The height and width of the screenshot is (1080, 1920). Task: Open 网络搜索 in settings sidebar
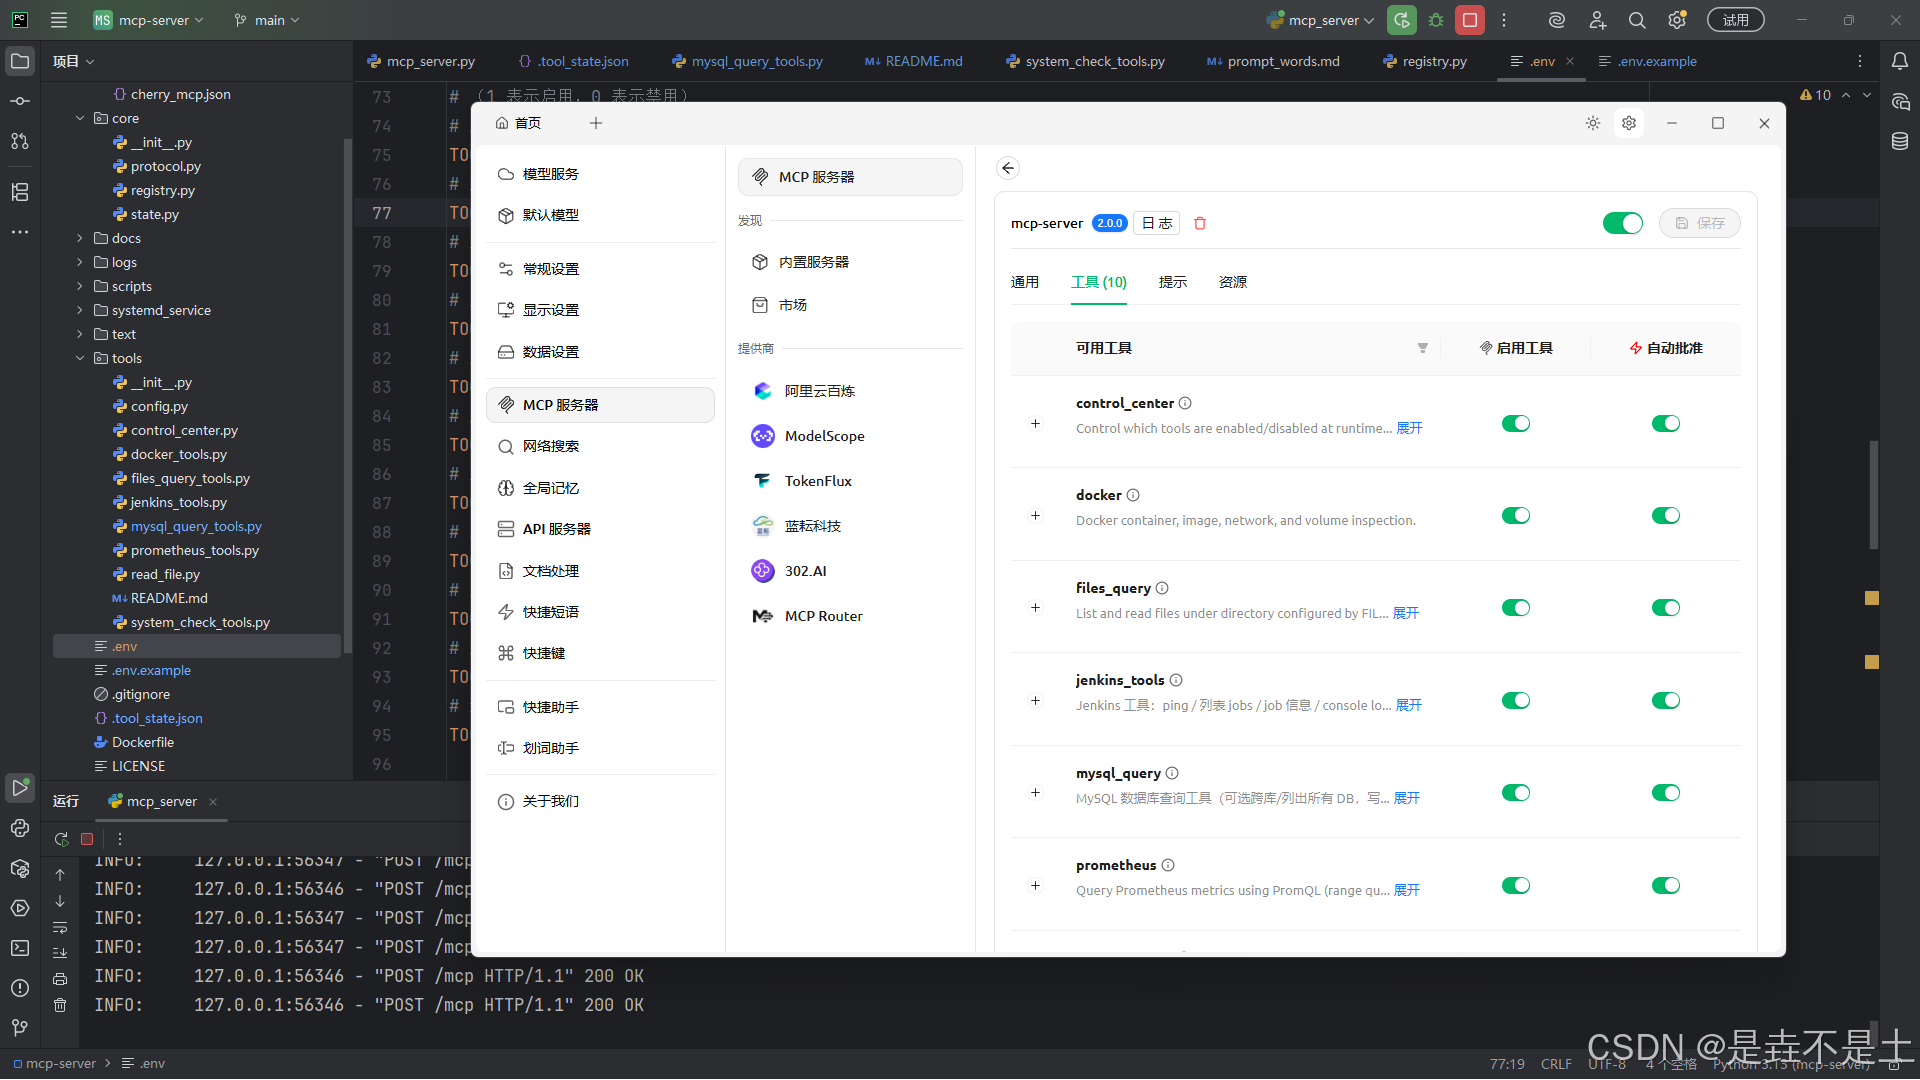(x=550, y=446)
